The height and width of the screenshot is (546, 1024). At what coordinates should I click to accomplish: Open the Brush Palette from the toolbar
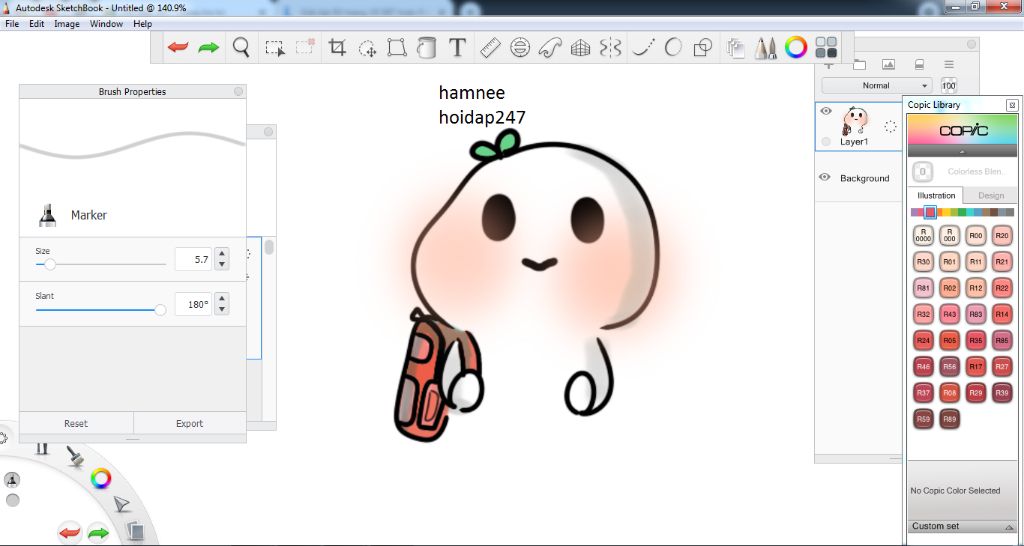click(x=765, y=48)
